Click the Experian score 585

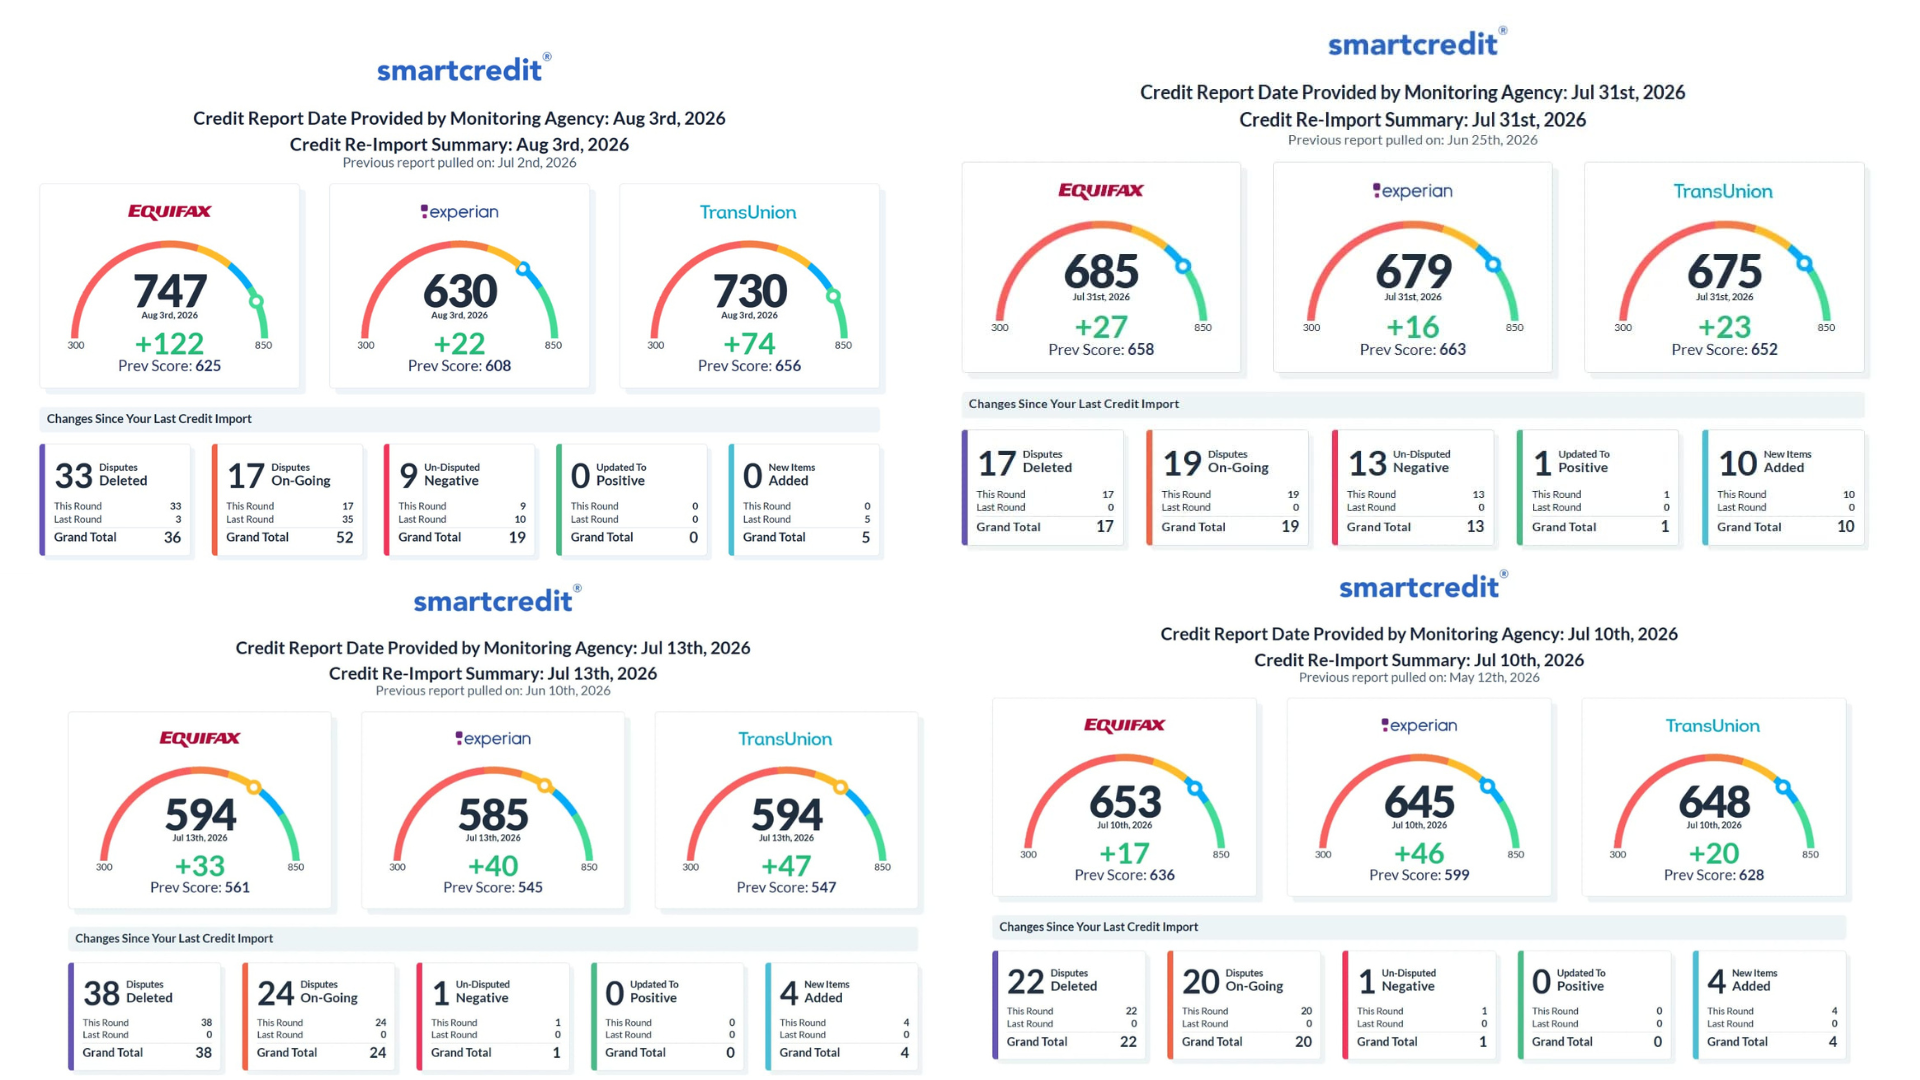click(x=493, y=814)
